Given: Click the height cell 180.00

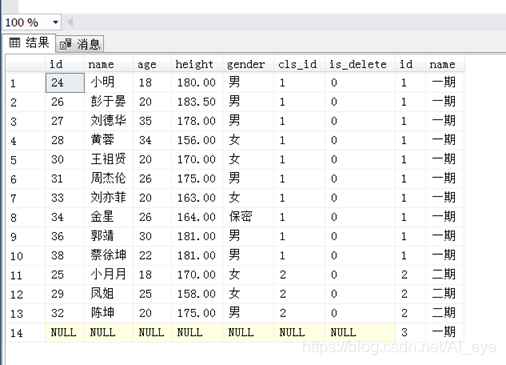Looking at the screenshot, I should [x=197, y=82].
